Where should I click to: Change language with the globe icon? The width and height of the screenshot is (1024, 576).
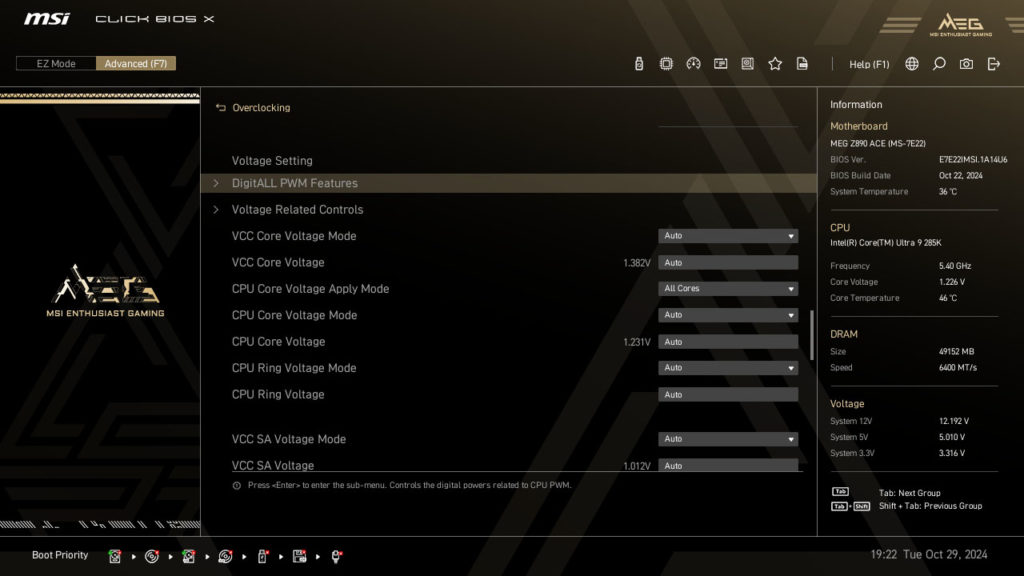click(x=912, y=63)
